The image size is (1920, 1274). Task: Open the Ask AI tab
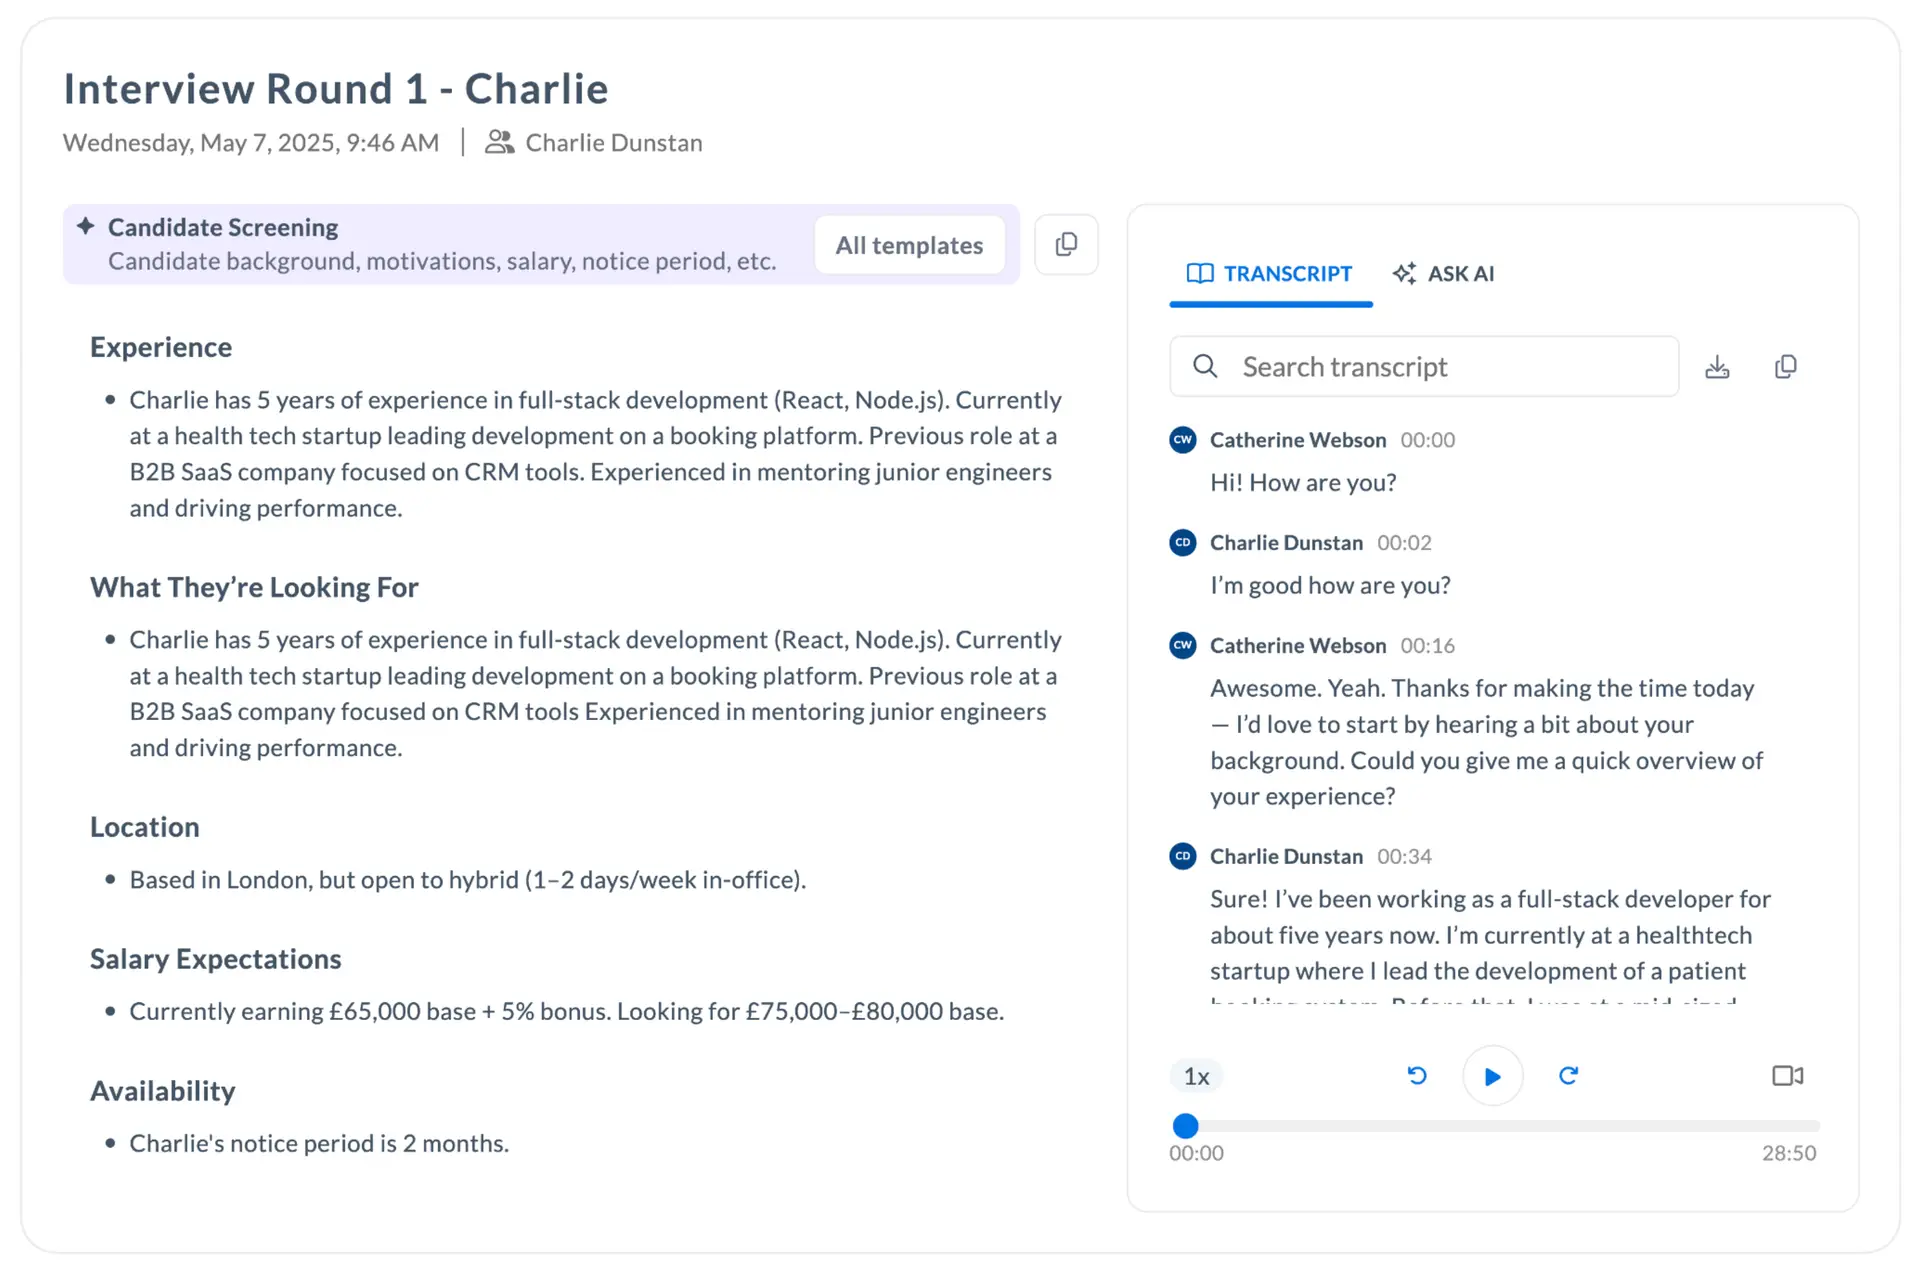pyautogui.click(x=1443, y=273)
